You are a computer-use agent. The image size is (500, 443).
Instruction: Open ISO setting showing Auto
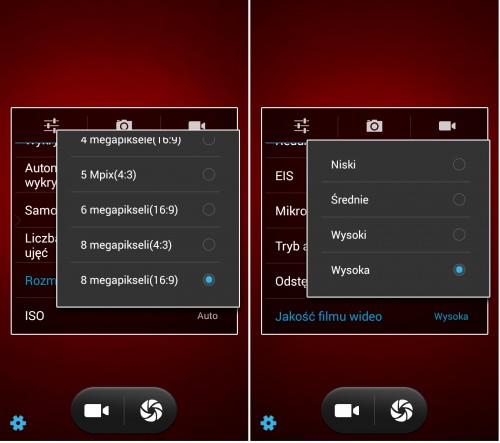click(124, 316)
